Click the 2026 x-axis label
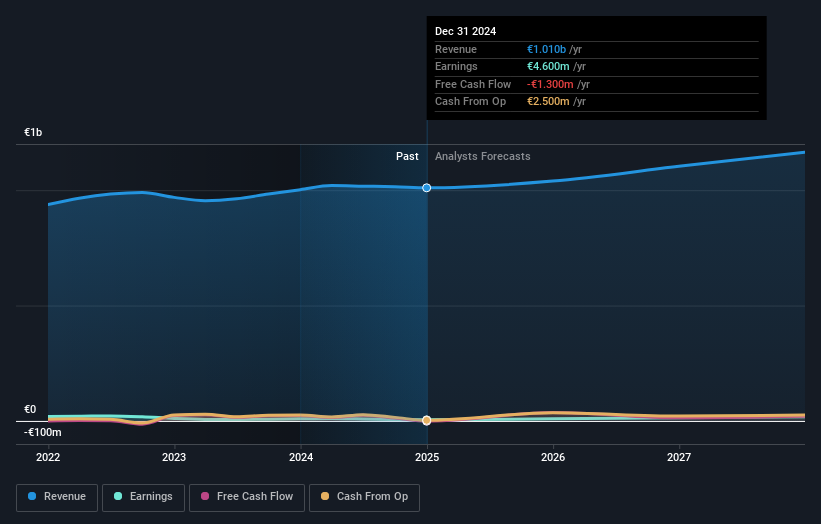821x524 pixels. pyautogui.click(x=553, y=458)
